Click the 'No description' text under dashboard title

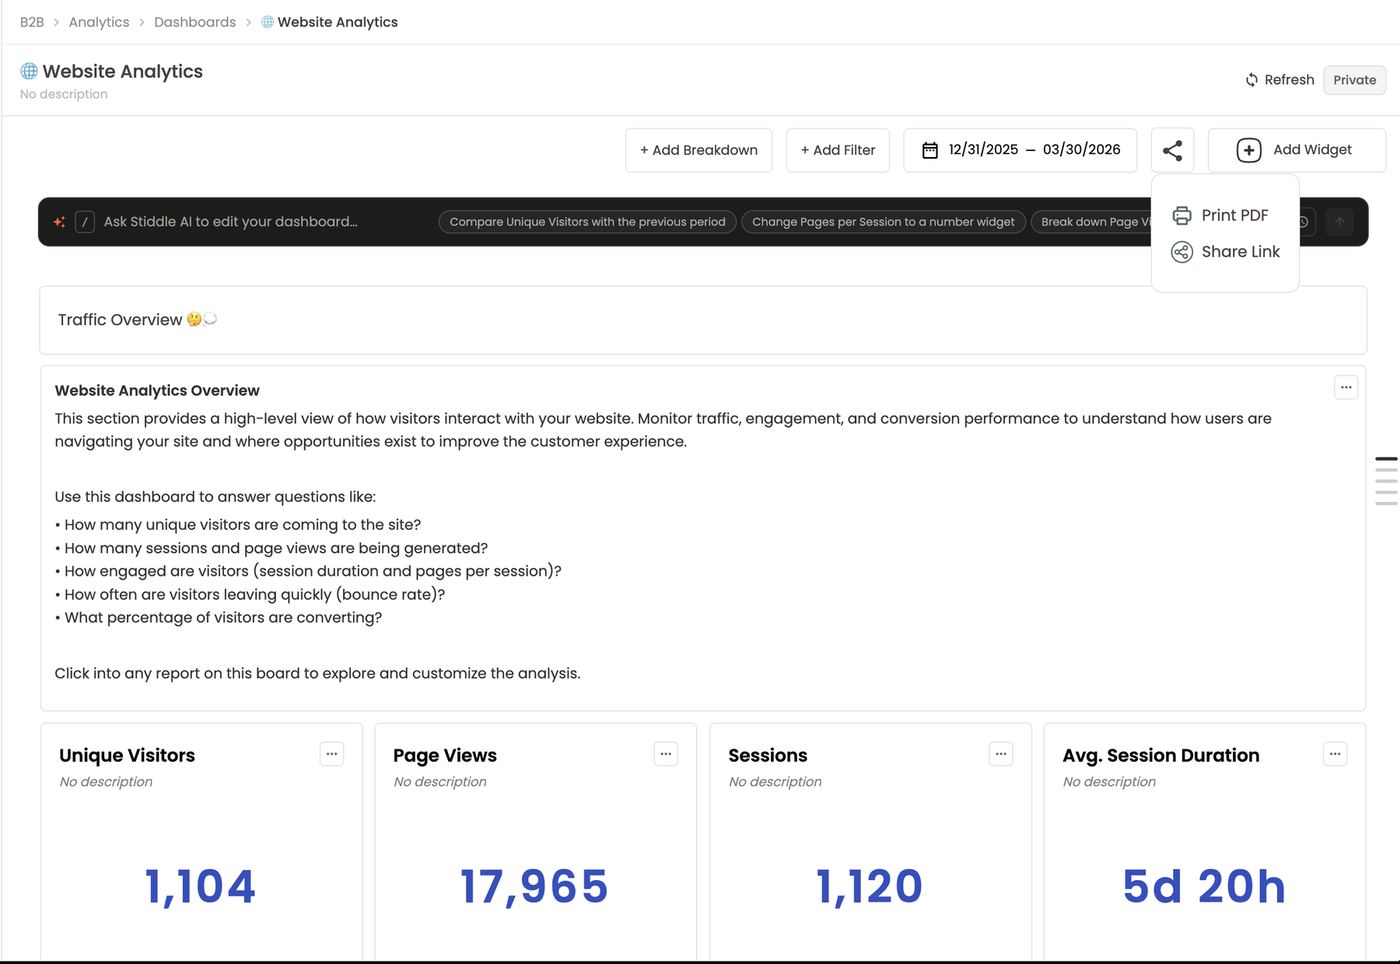[64, 94]
